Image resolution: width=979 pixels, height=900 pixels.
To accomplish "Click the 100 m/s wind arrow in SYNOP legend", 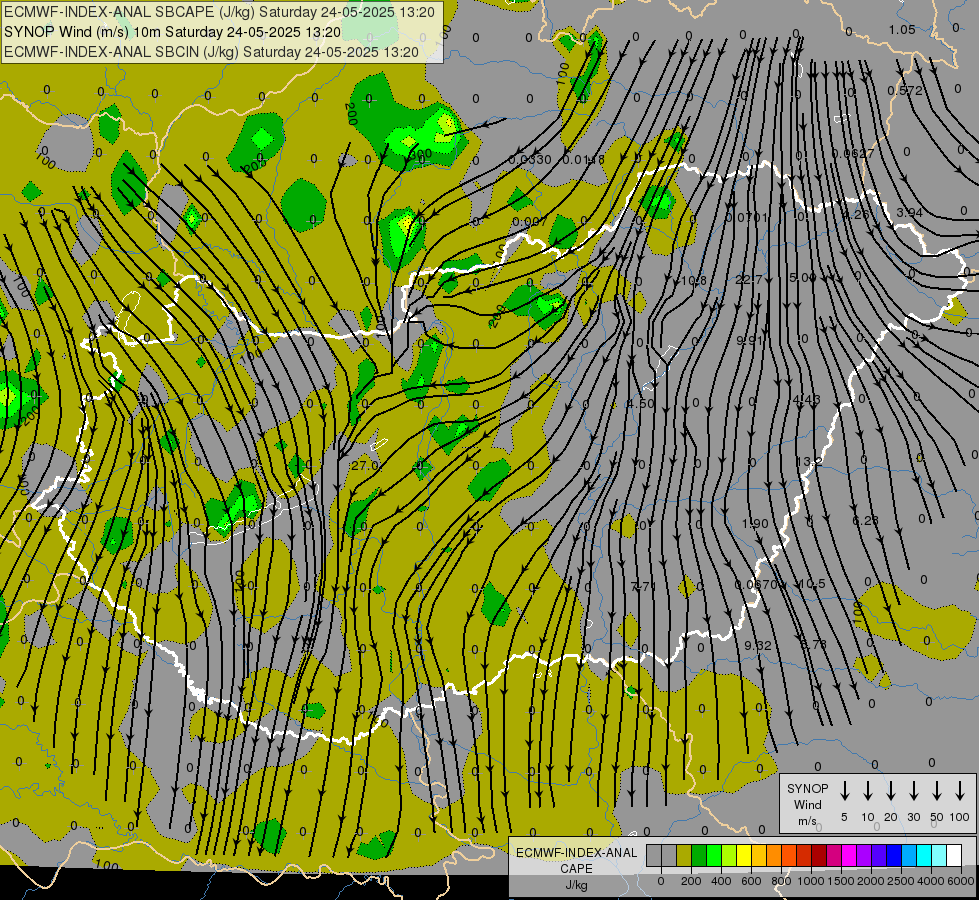I will pyautogui.click(x=960, y=791).
